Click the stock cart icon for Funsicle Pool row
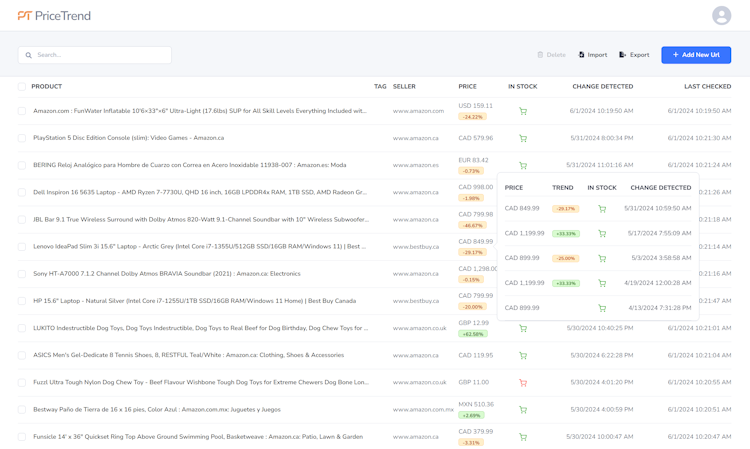 click(x=523, y=437)
